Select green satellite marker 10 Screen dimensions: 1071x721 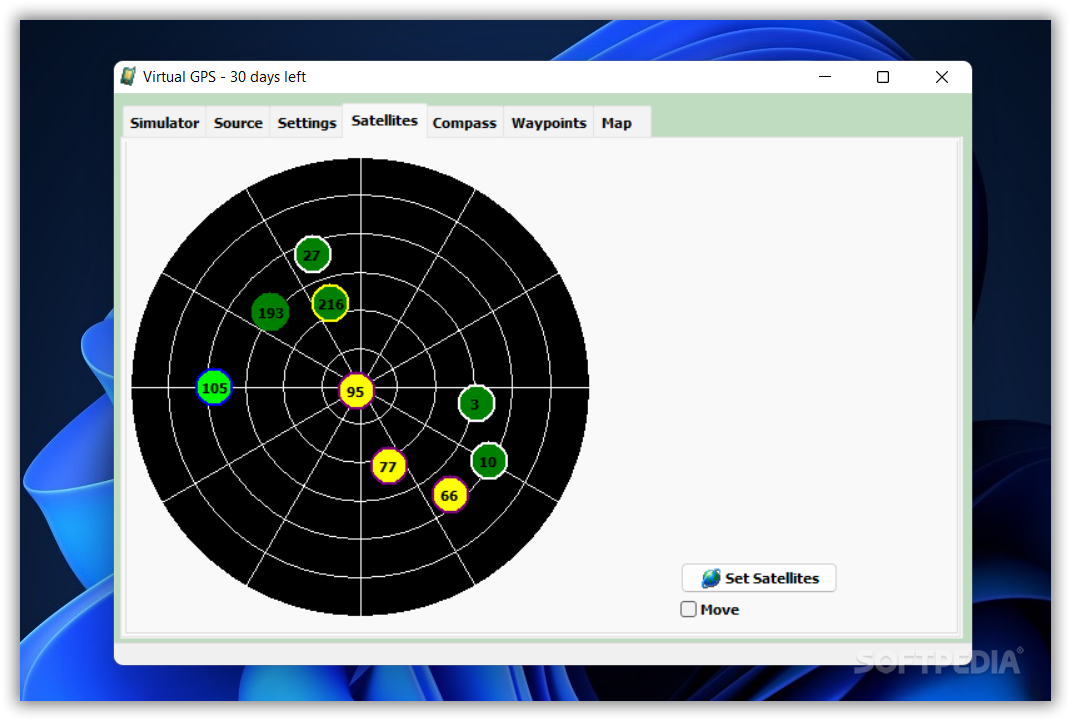[x=488, y=461]
